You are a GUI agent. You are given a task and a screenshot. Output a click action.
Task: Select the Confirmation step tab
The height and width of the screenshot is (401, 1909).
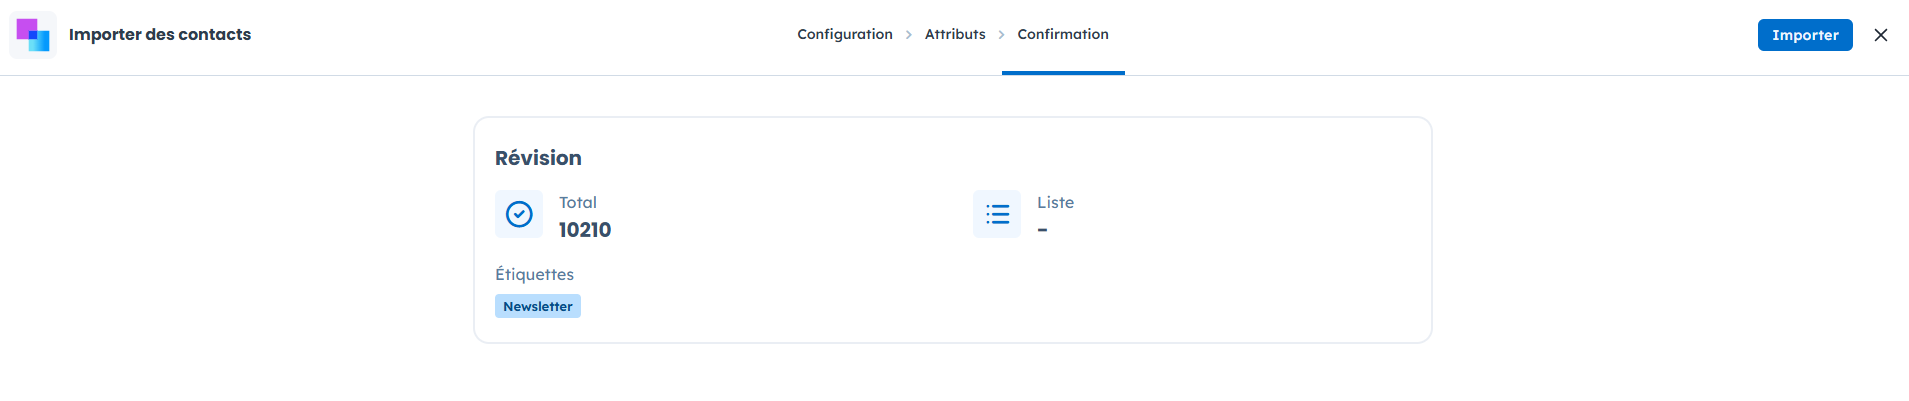(x=1062, y=34)
